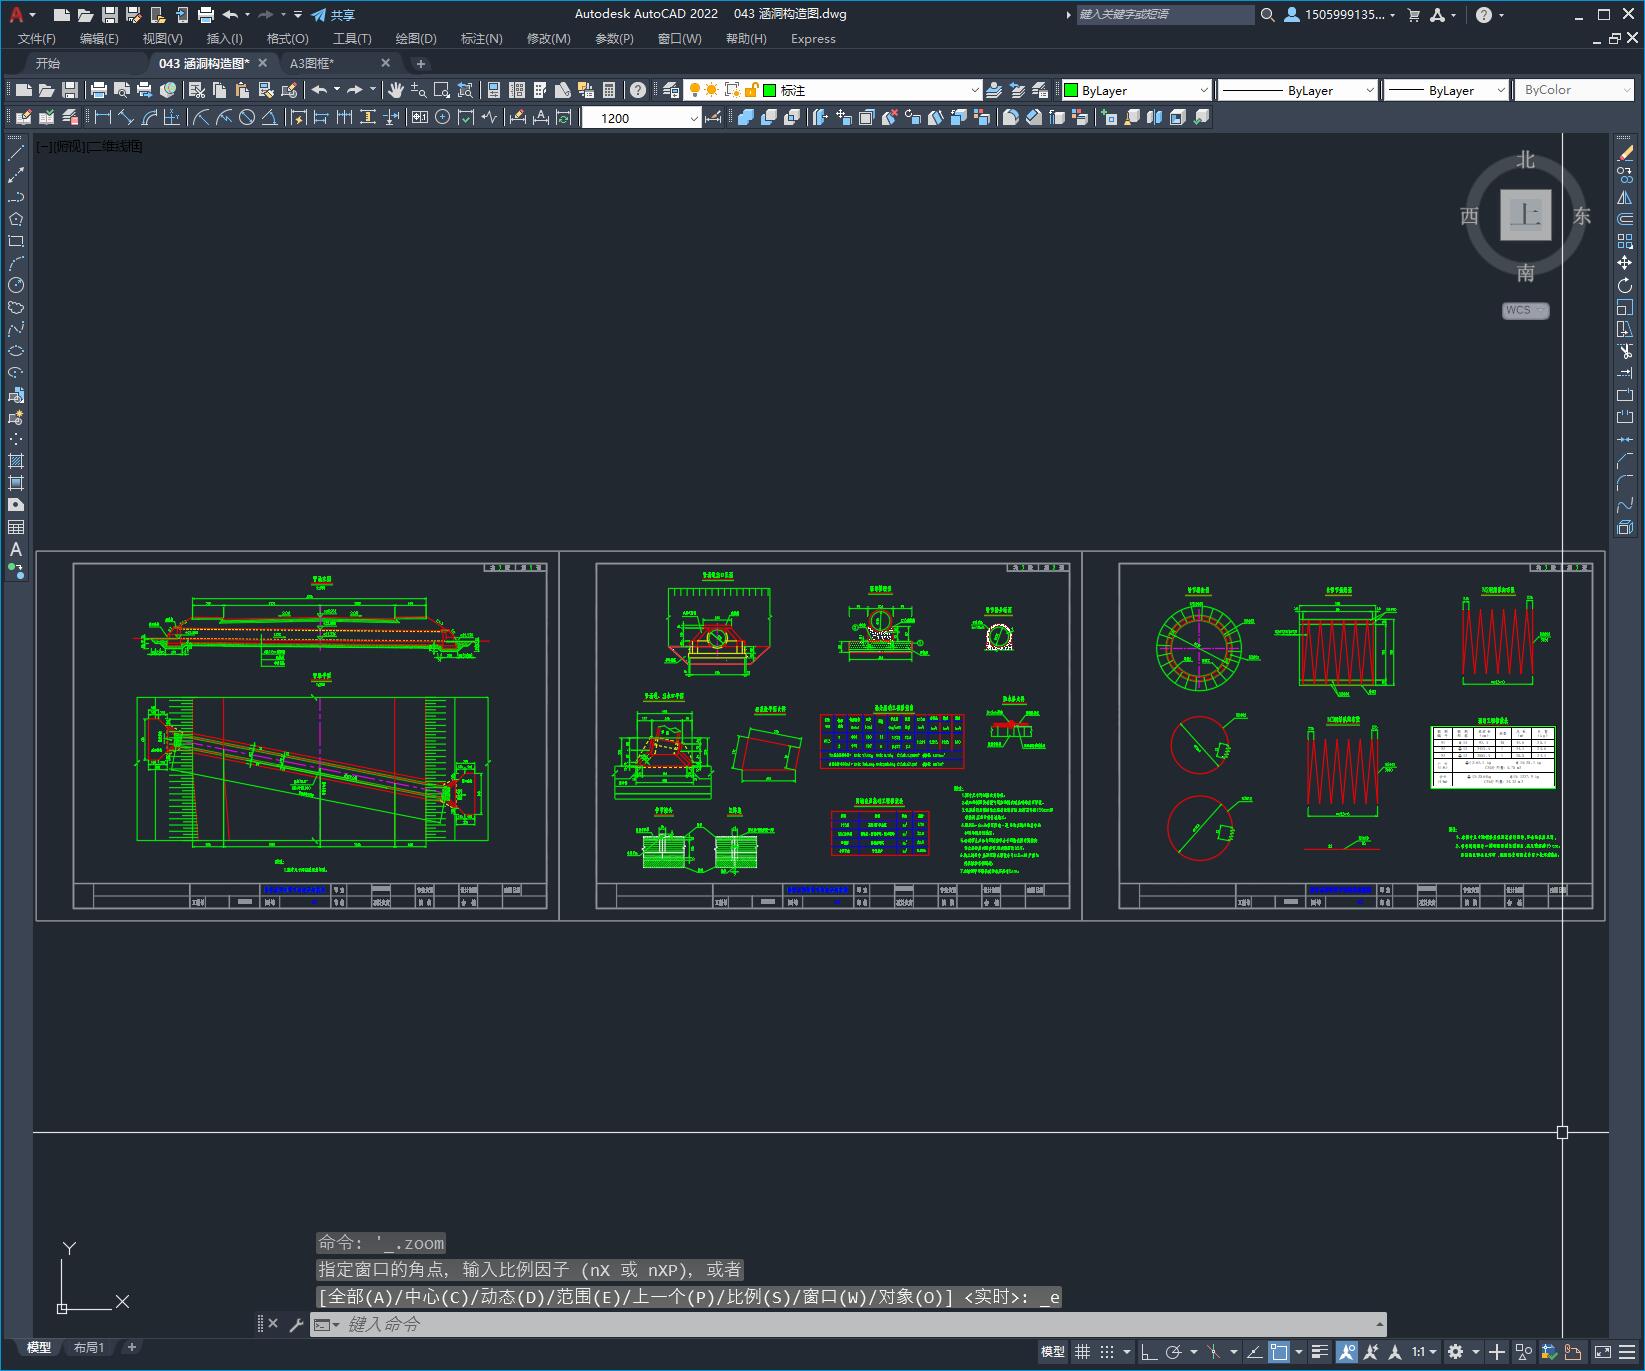Open the color control ByLayer dropdown

[1136, 90]
